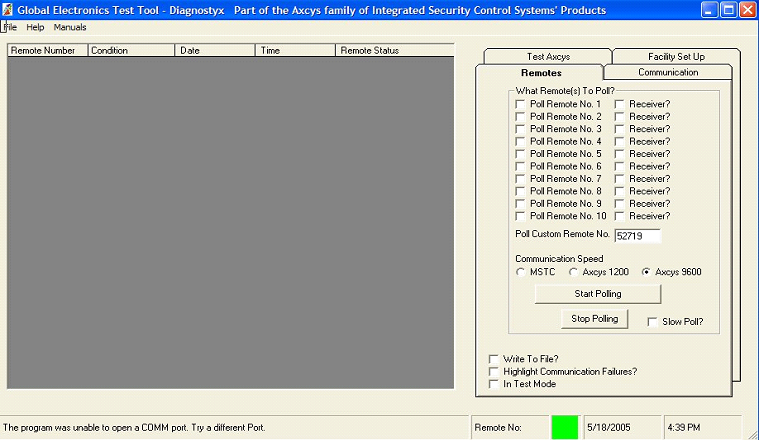Viewport: 761px width, 441px height.
Task: Check Receiver? for Remote No. 4
Action: click(x=619, y=142)
